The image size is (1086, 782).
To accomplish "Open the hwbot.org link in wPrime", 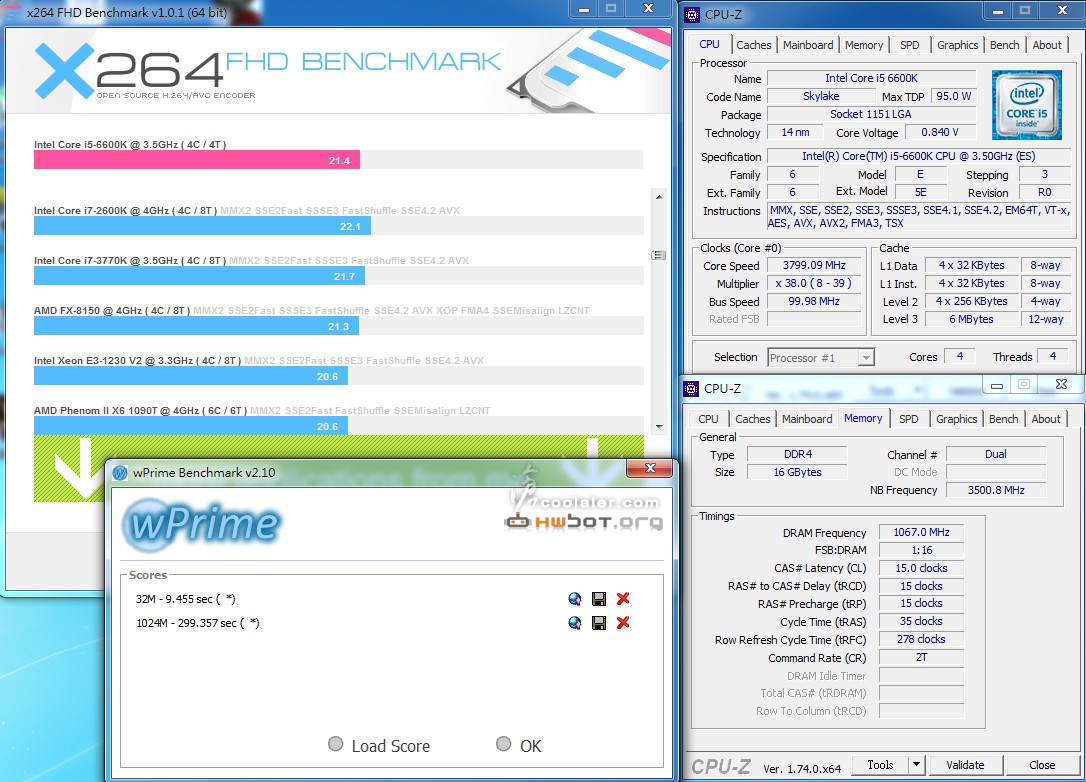I will point(583,522).
